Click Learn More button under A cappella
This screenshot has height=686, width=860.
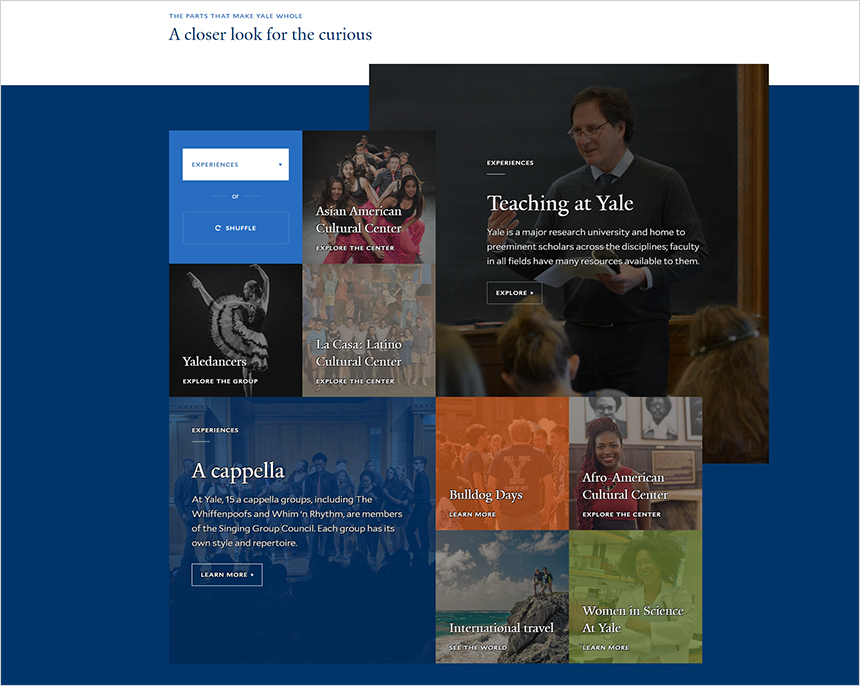(x=227, y=575)
